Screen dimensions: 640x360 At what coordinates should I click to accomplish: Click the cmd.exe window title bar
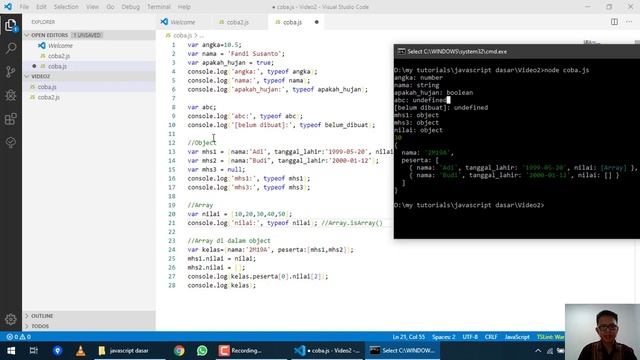coord(517,51)
